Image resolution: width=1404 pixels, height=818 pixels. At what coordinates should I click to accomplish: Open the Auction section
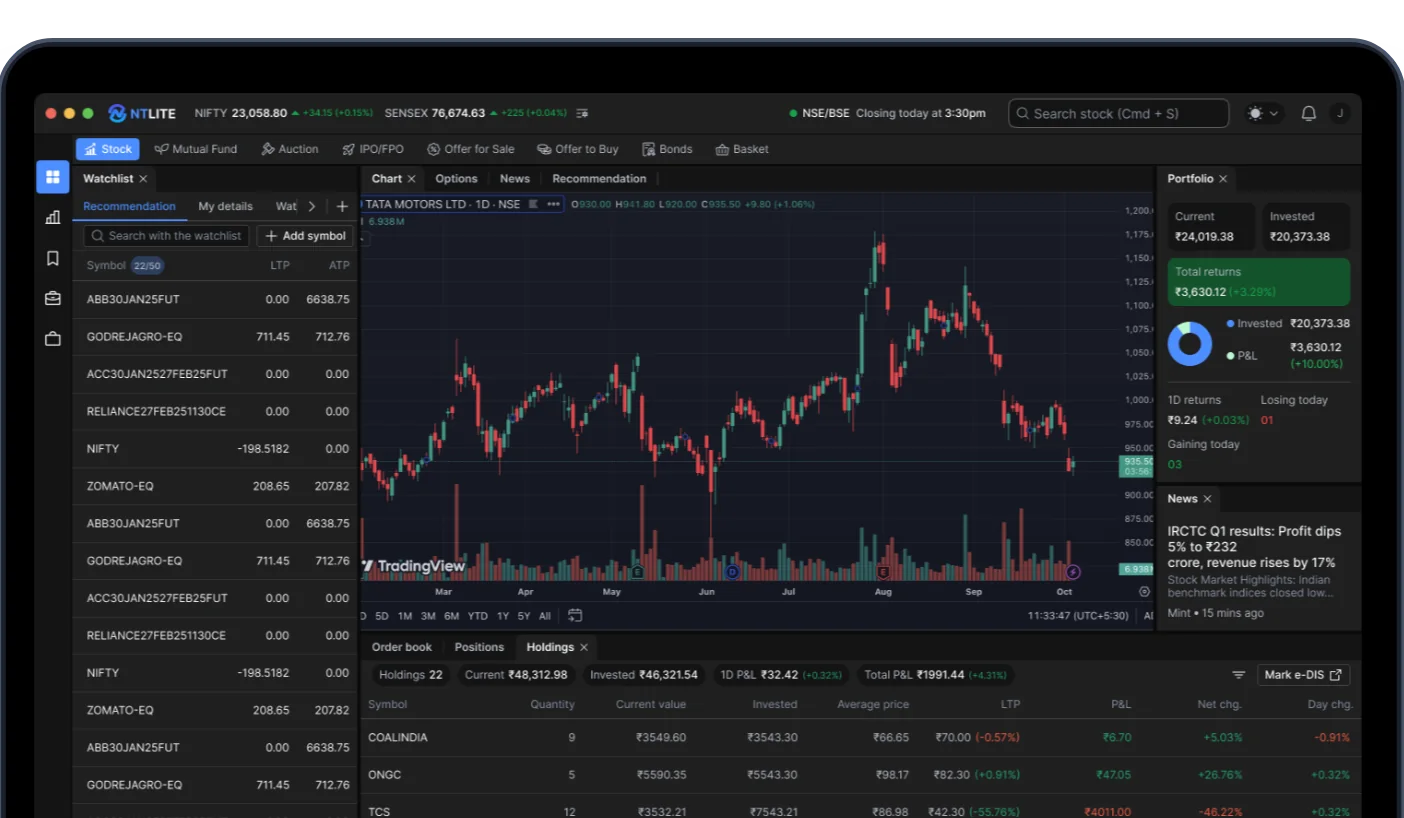[290, 149]
